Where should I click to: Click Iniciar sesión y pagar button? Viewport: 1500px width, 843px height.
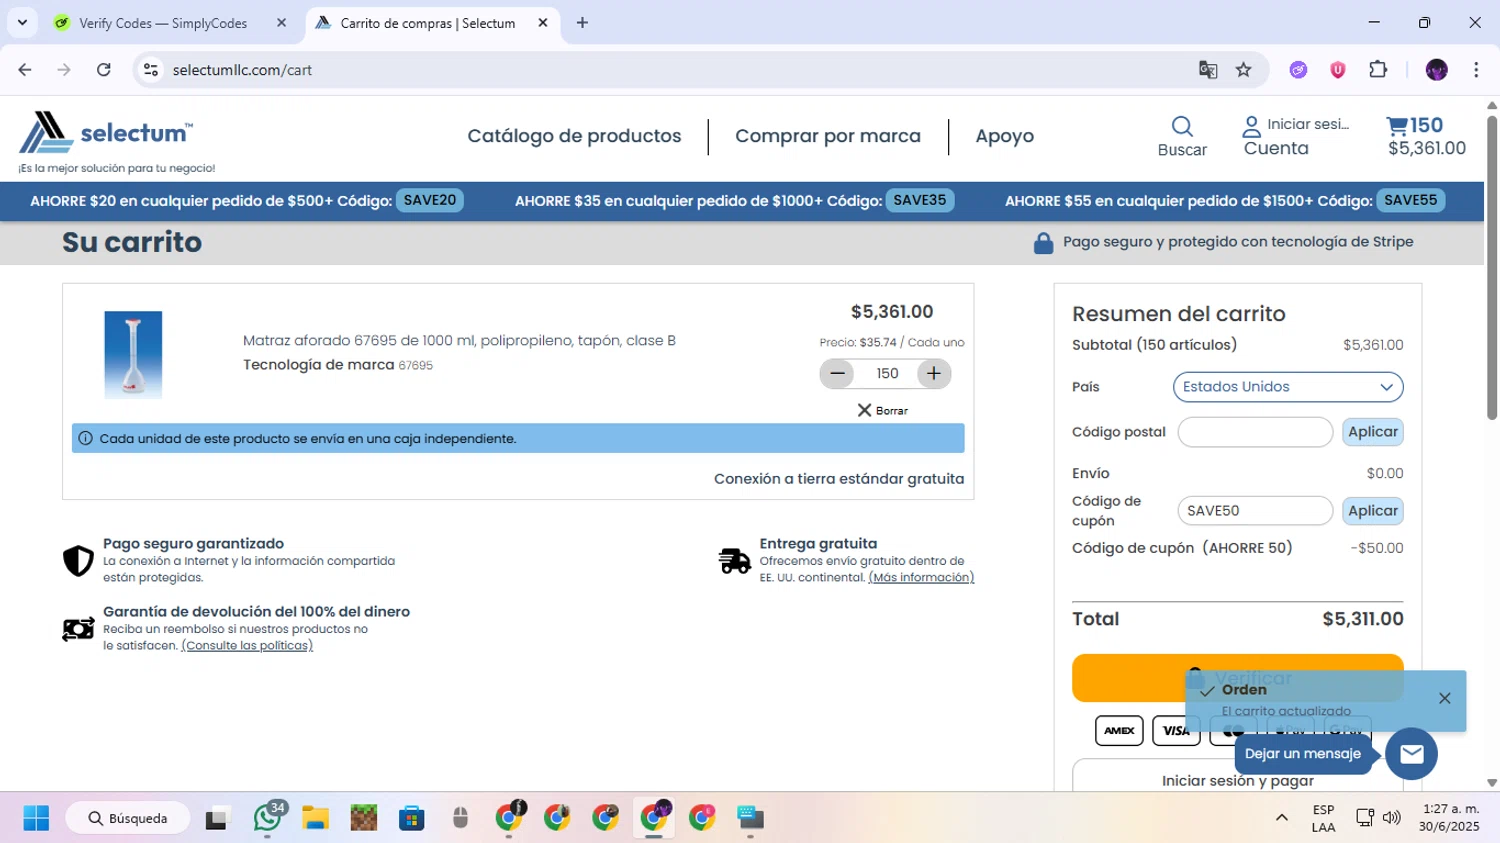(x=1237, y=778)
